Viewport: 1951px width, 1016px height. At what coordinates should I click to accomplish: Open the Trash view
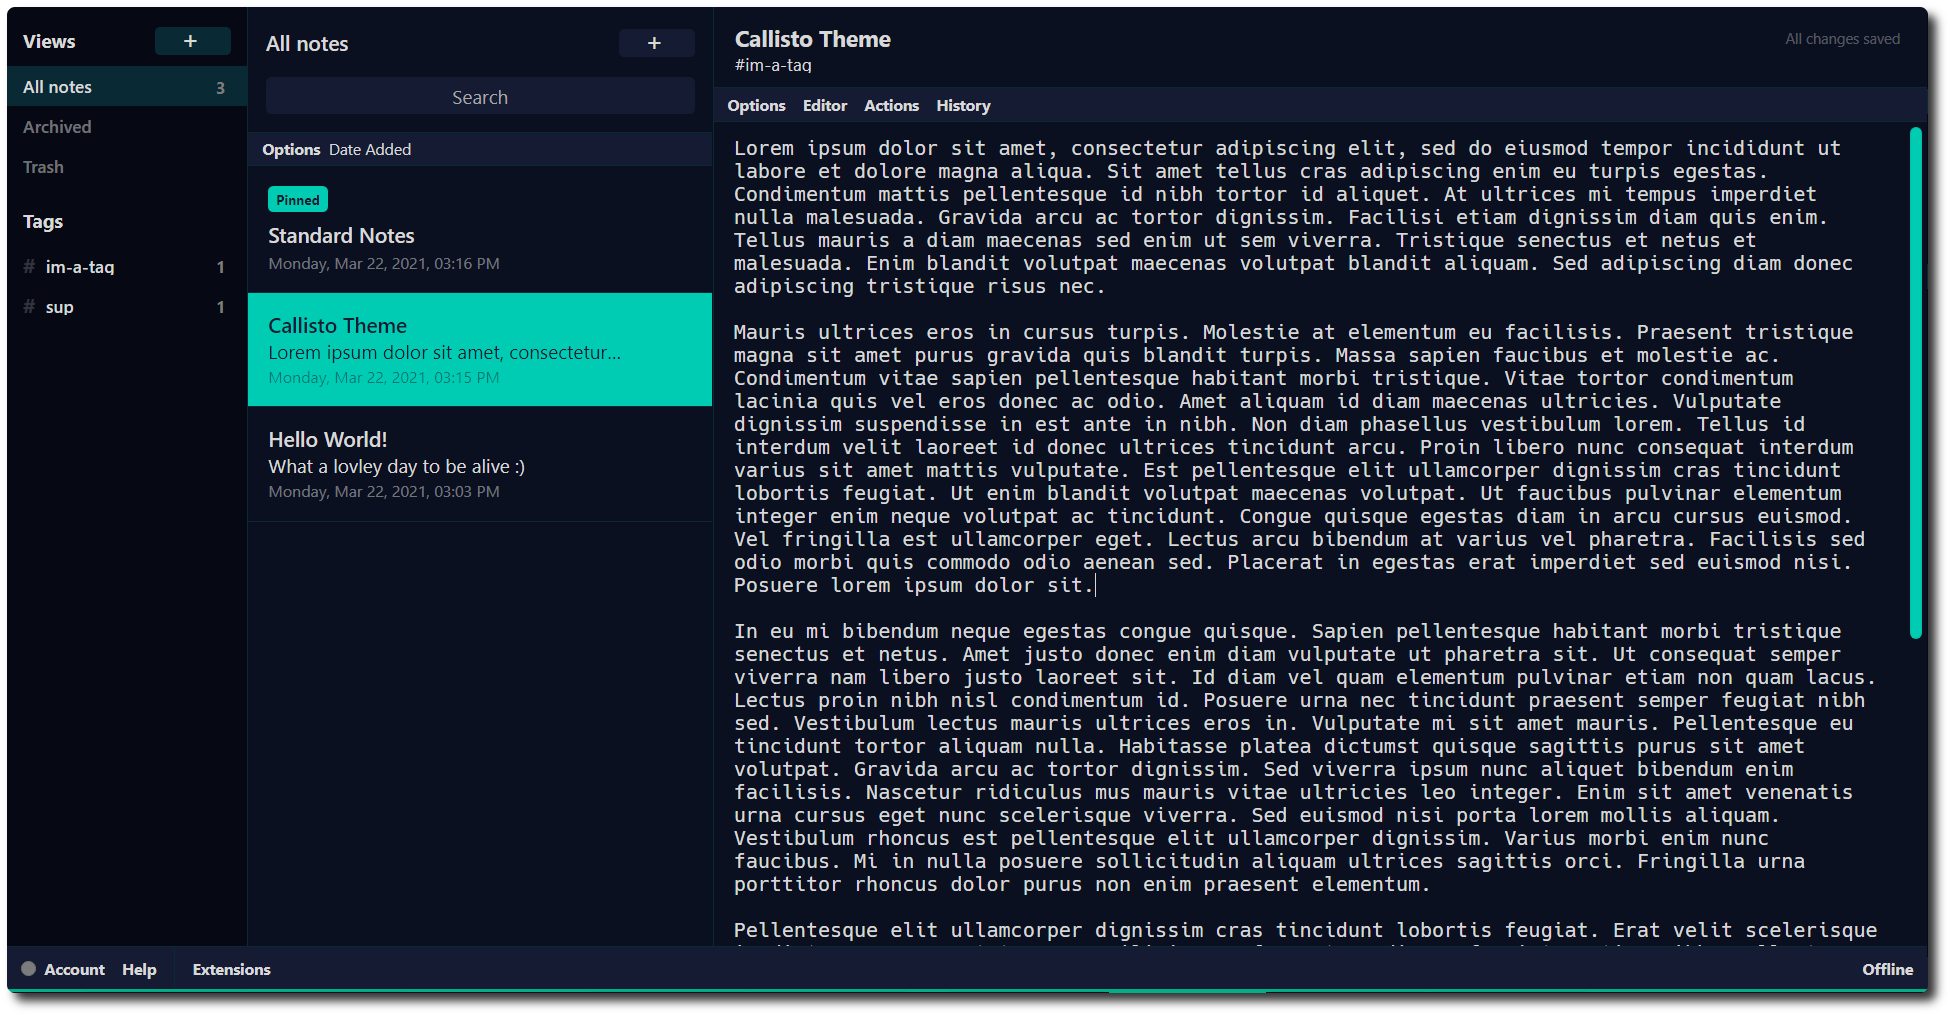(42, 167)
